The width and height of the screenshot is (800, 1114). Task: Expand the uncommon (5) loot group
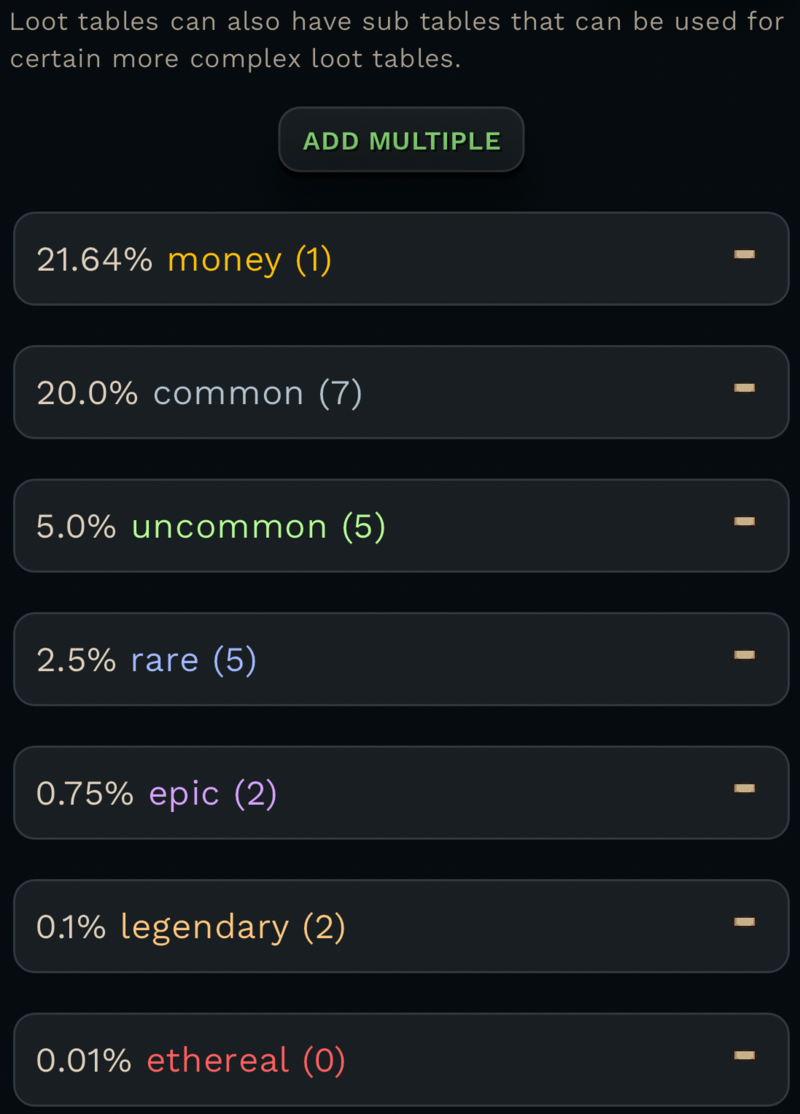tap(258, 527)
